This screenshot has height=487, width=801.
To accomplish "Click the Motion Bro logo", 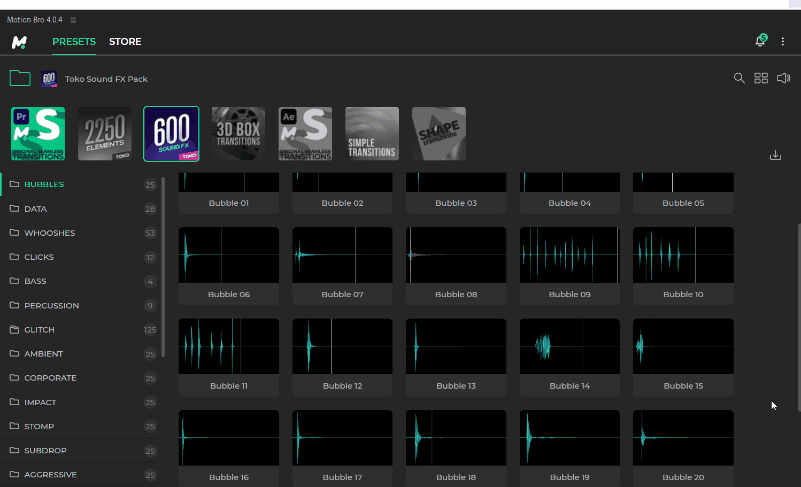I will pos(19,42).
